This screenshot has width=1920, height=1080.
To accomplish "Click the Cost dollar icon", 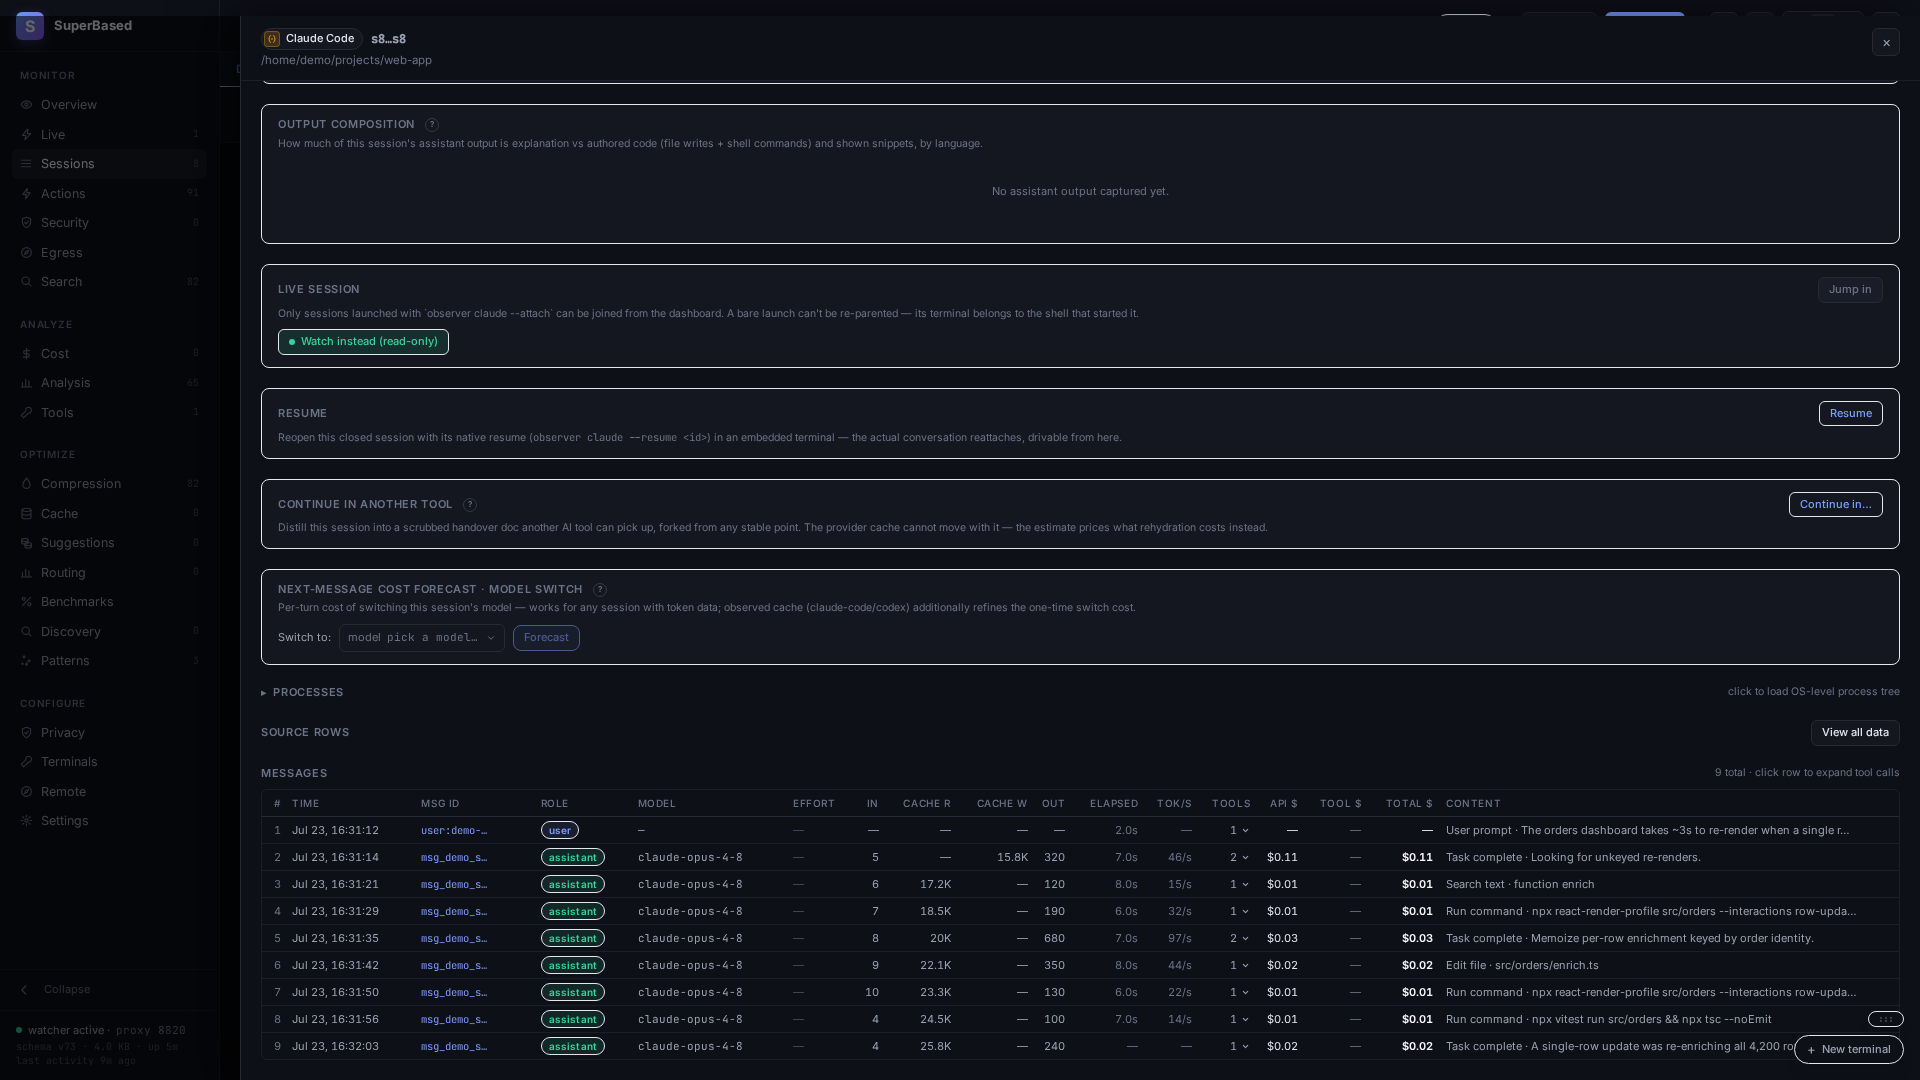I will [27, 354].
